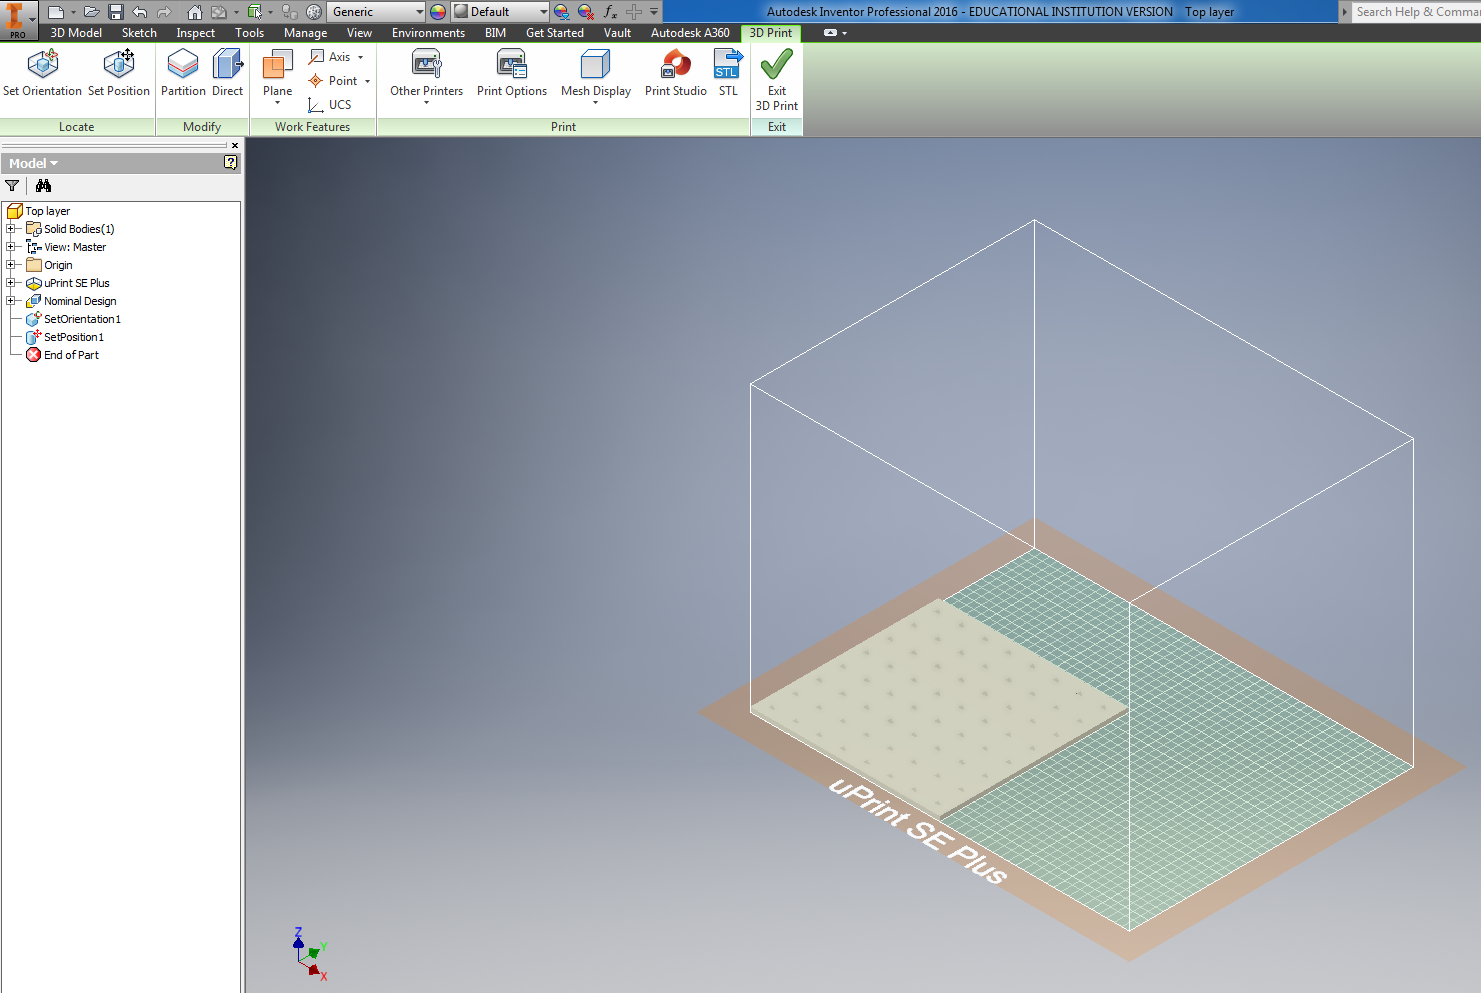Expand the View: Master node
The image size is (1481, 993).
click(11, 247)
